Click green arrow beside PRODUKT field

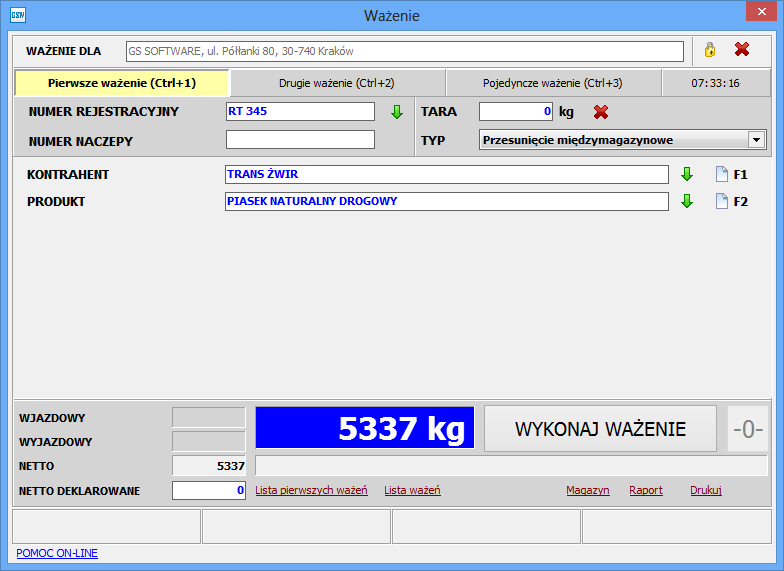[x=687, y=201]
